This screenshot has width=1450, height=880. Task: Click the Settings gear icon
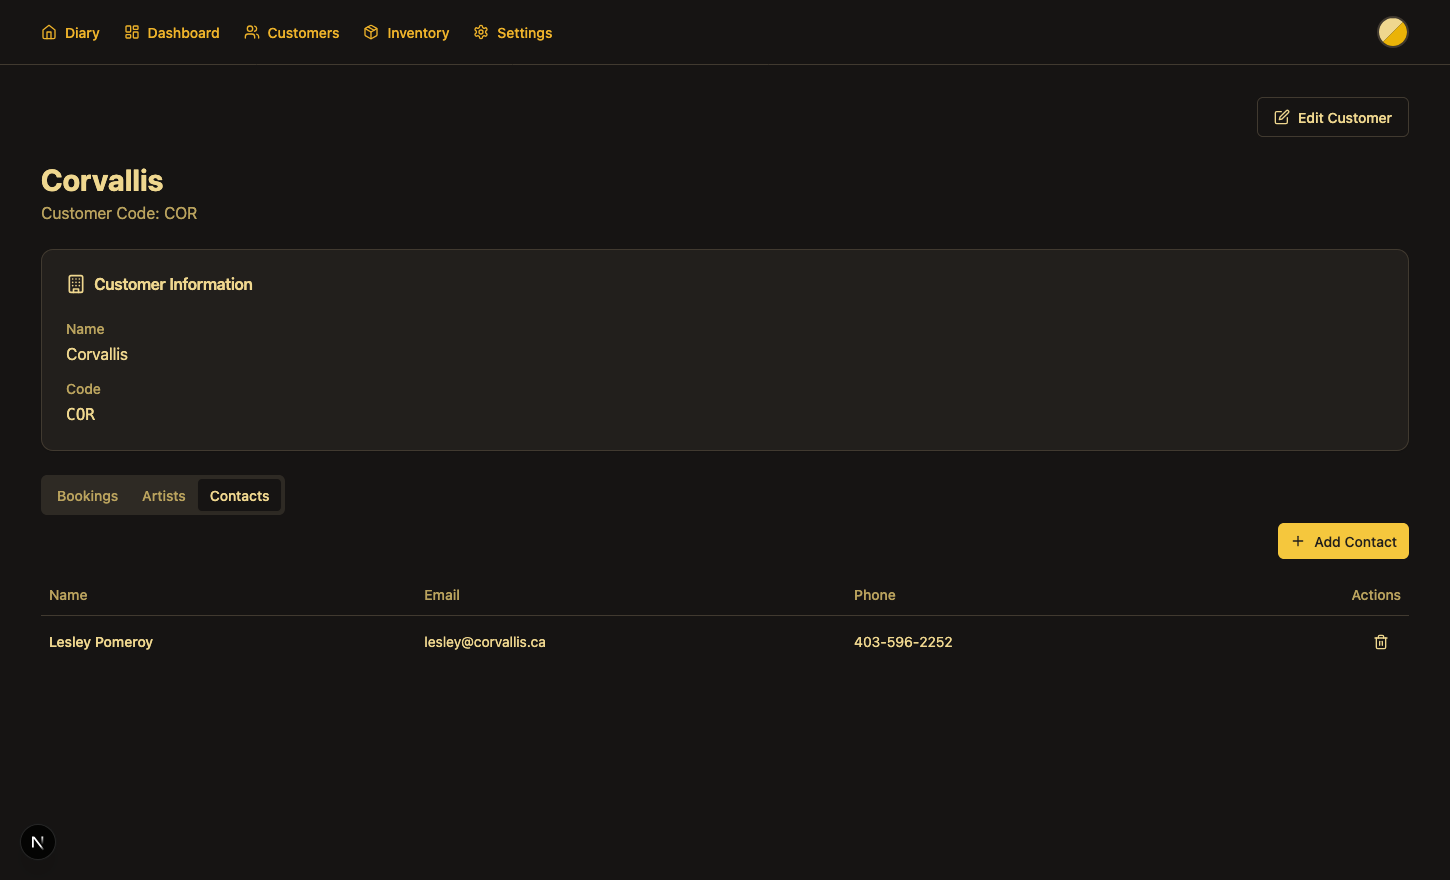tap(481, 33)
